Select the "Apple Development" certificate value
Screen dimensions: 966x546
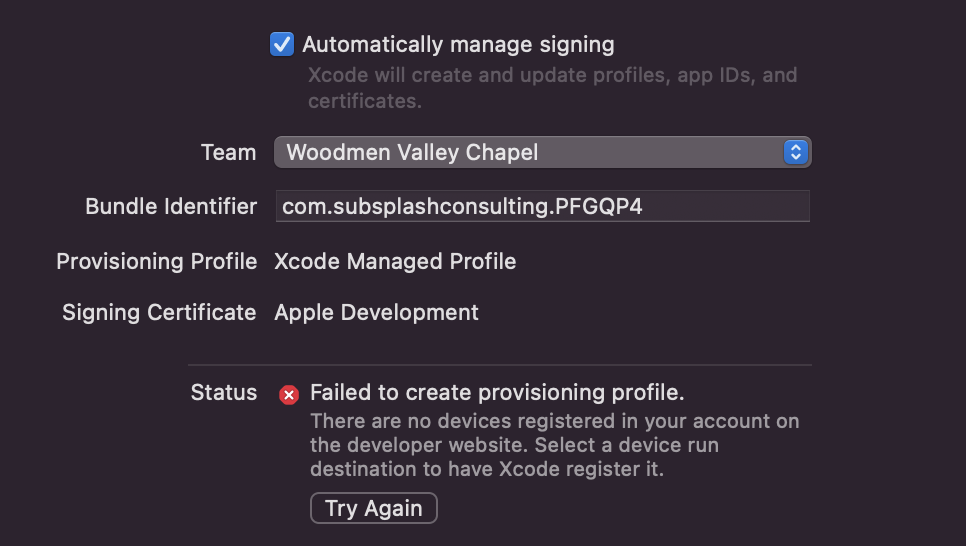tap(376, 312)
